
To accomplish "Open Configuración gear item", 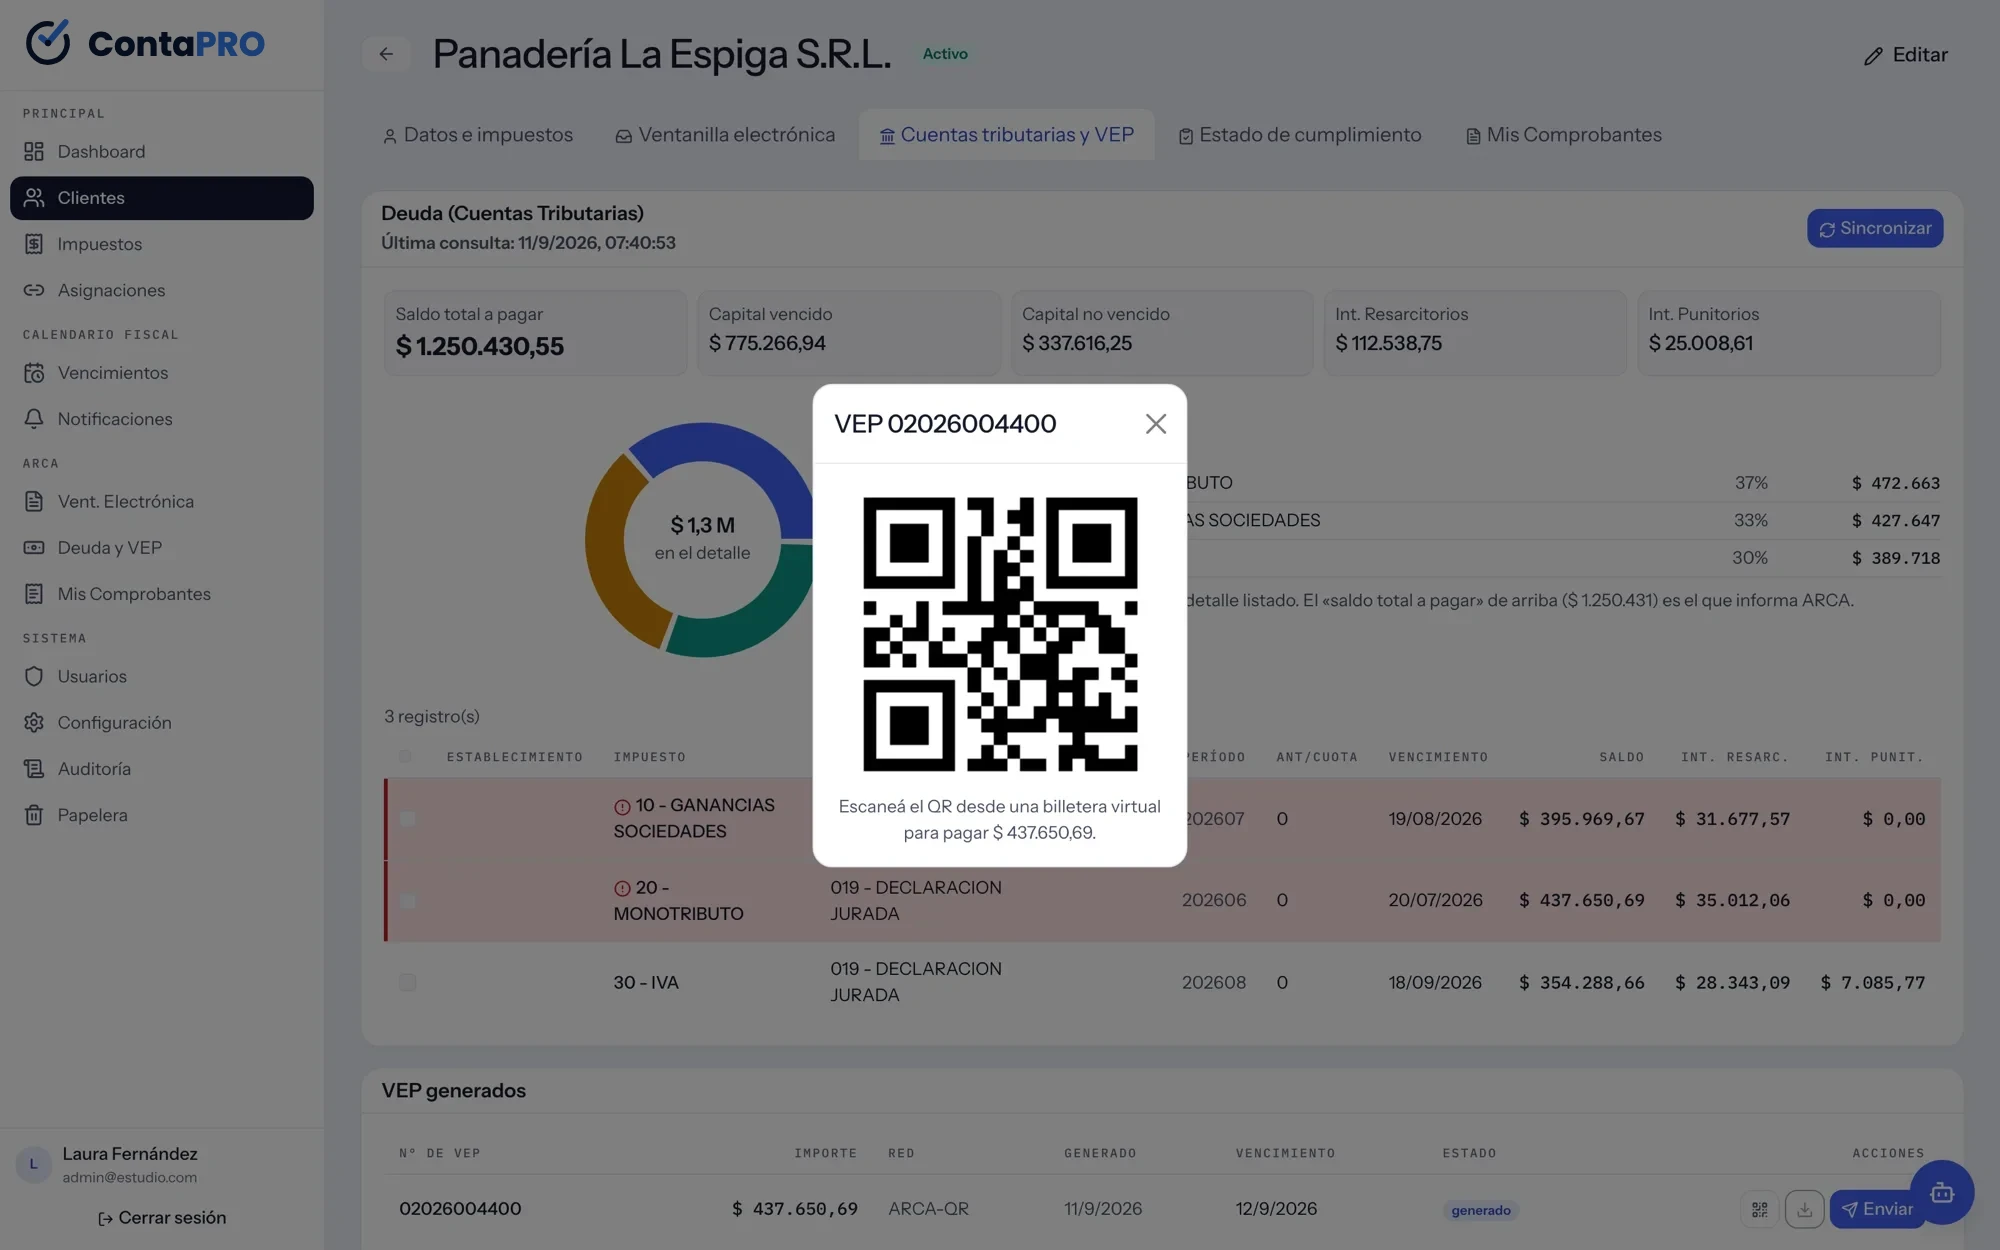I will coord(162,723).
